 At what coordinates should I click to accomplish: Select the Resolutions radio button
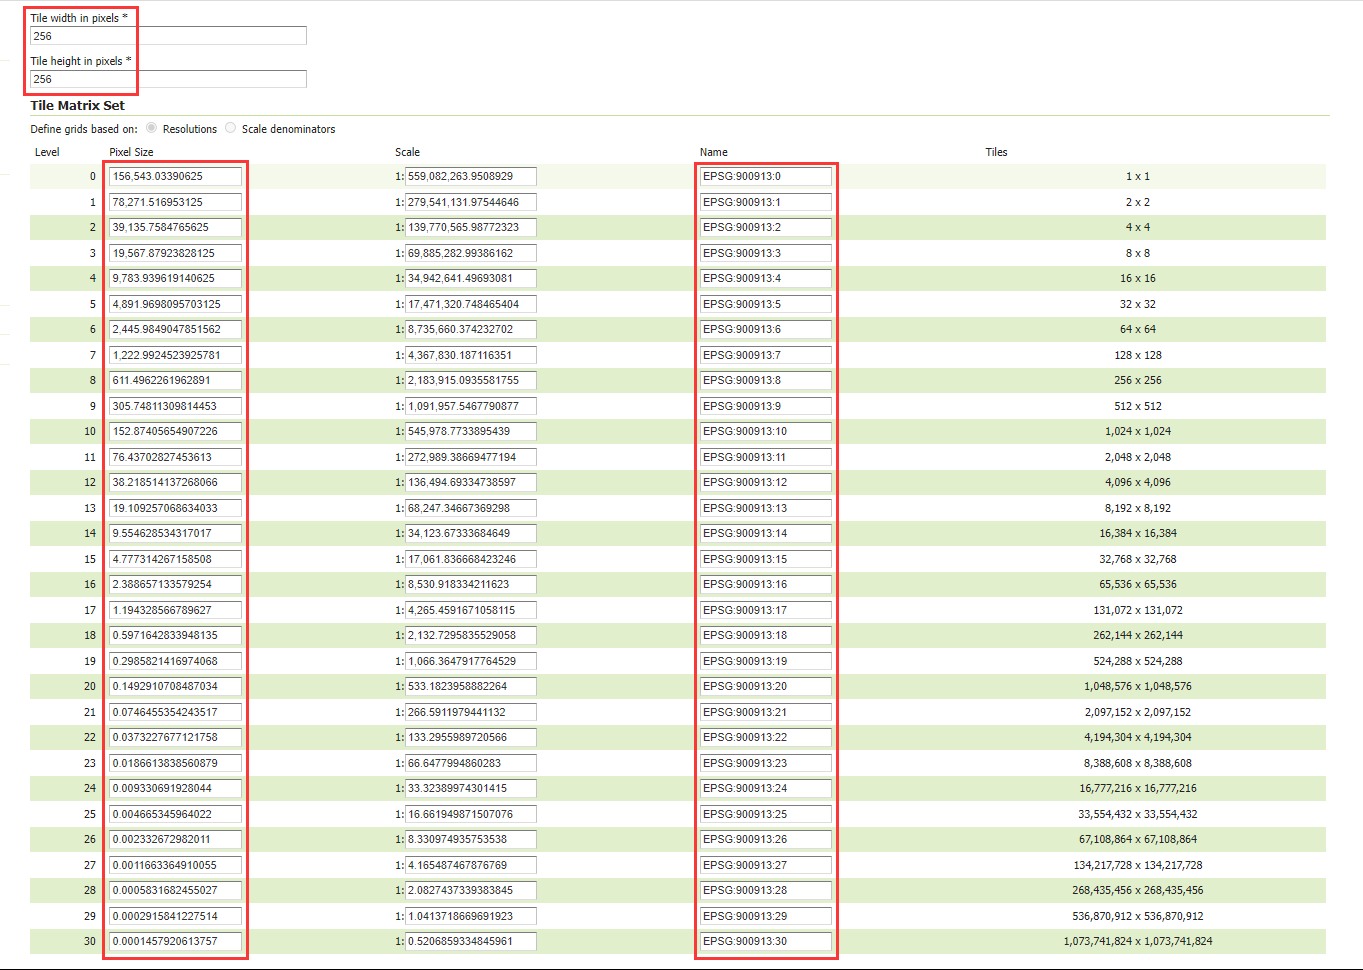tap(150, 128)
